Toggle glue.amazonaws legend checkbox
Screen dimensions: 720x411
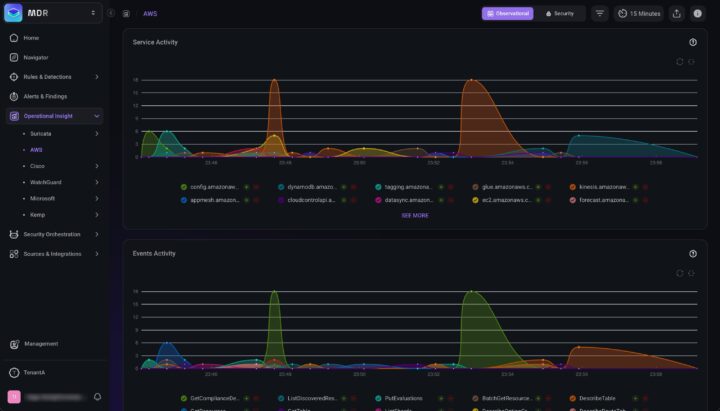(x=475, y=187)
